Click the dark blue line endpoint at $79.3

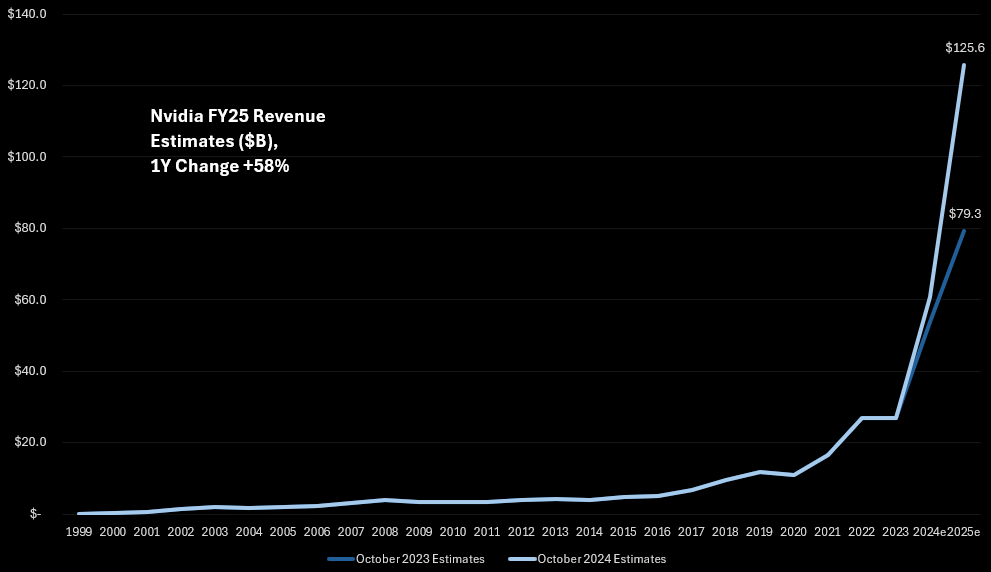(x=964, y=231)
